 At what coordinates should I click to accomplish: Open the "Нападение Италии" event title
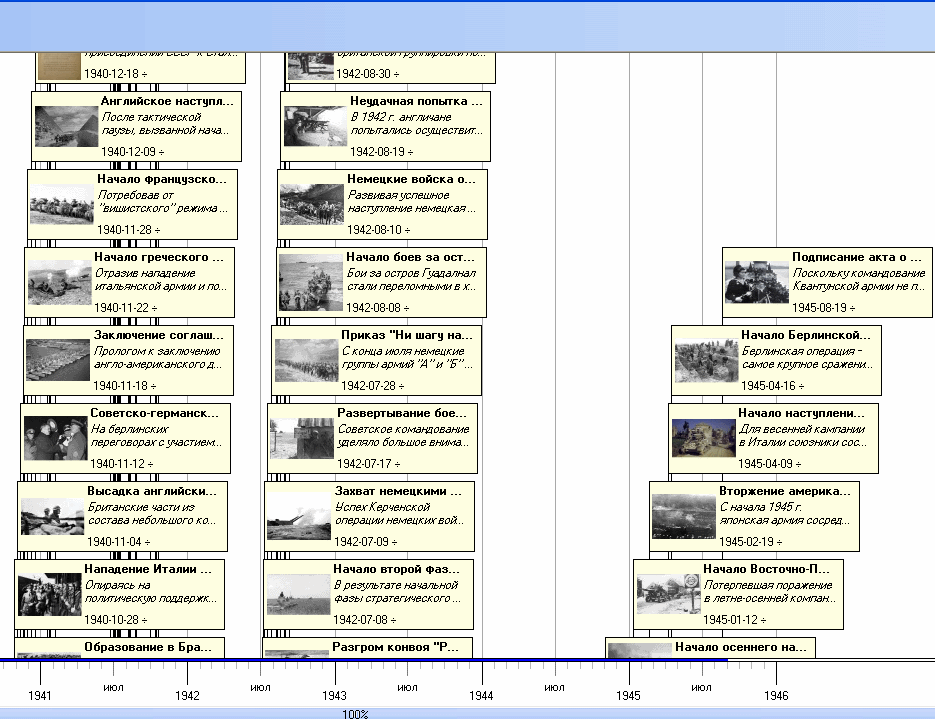147,569
